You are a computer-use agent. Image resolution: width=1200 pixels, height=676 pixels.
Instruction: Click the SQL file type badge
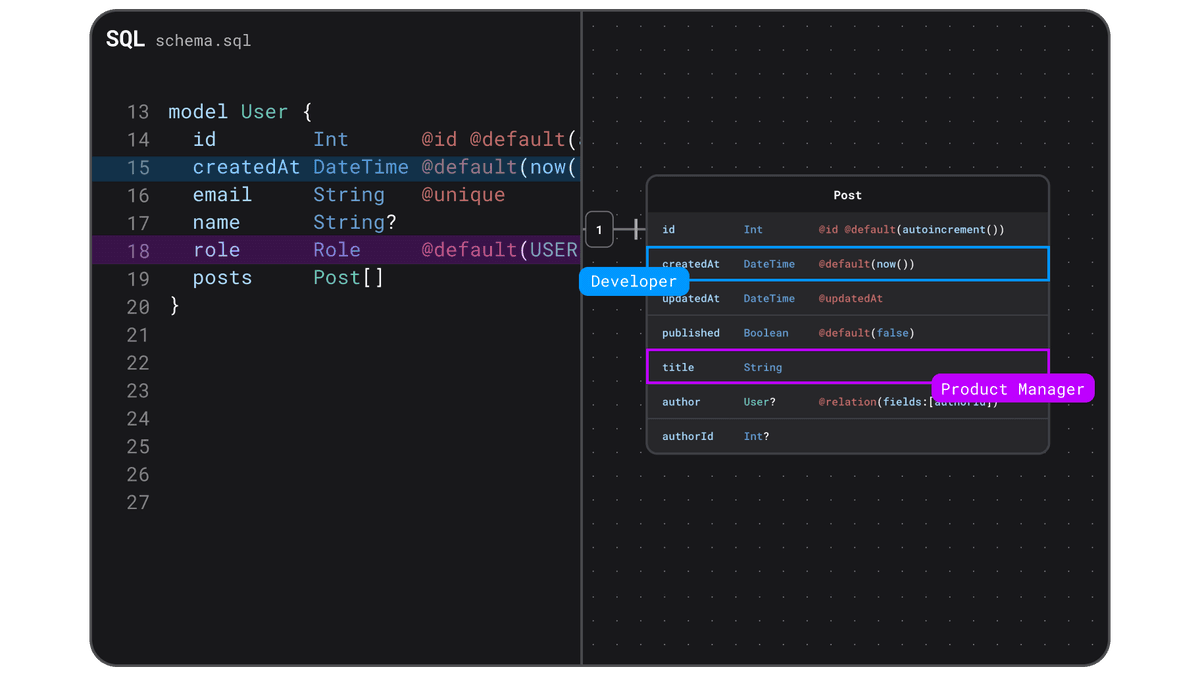(x=124, y=40)
